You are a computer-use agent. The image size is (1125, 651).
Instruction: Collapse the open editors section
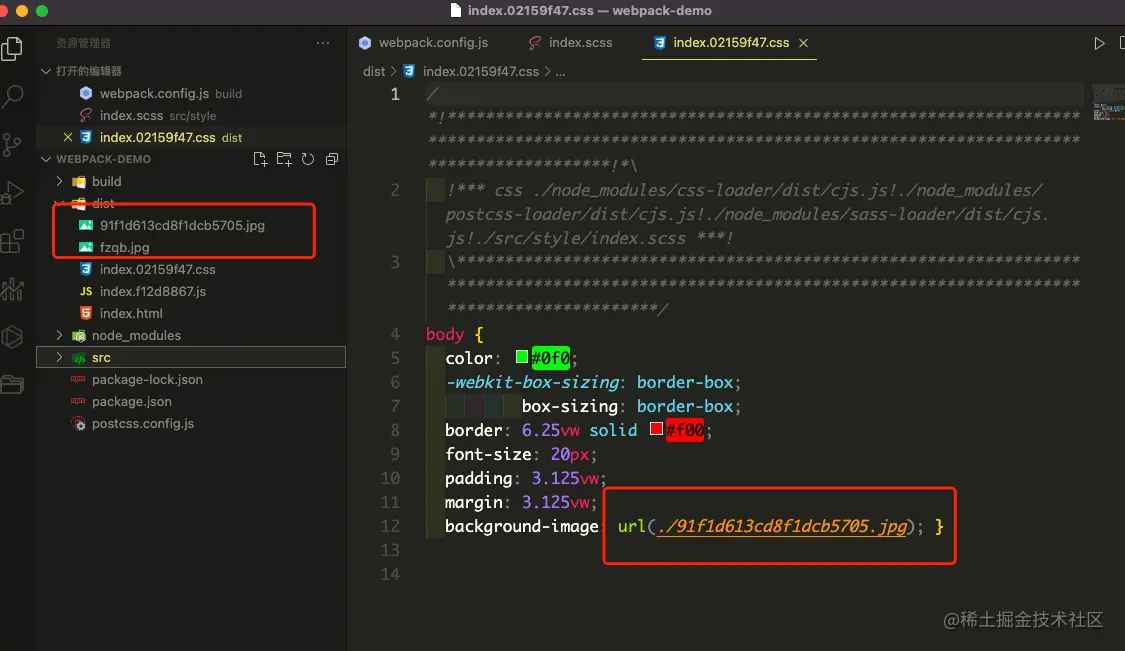pyautogui.click(x=46, y=71)
